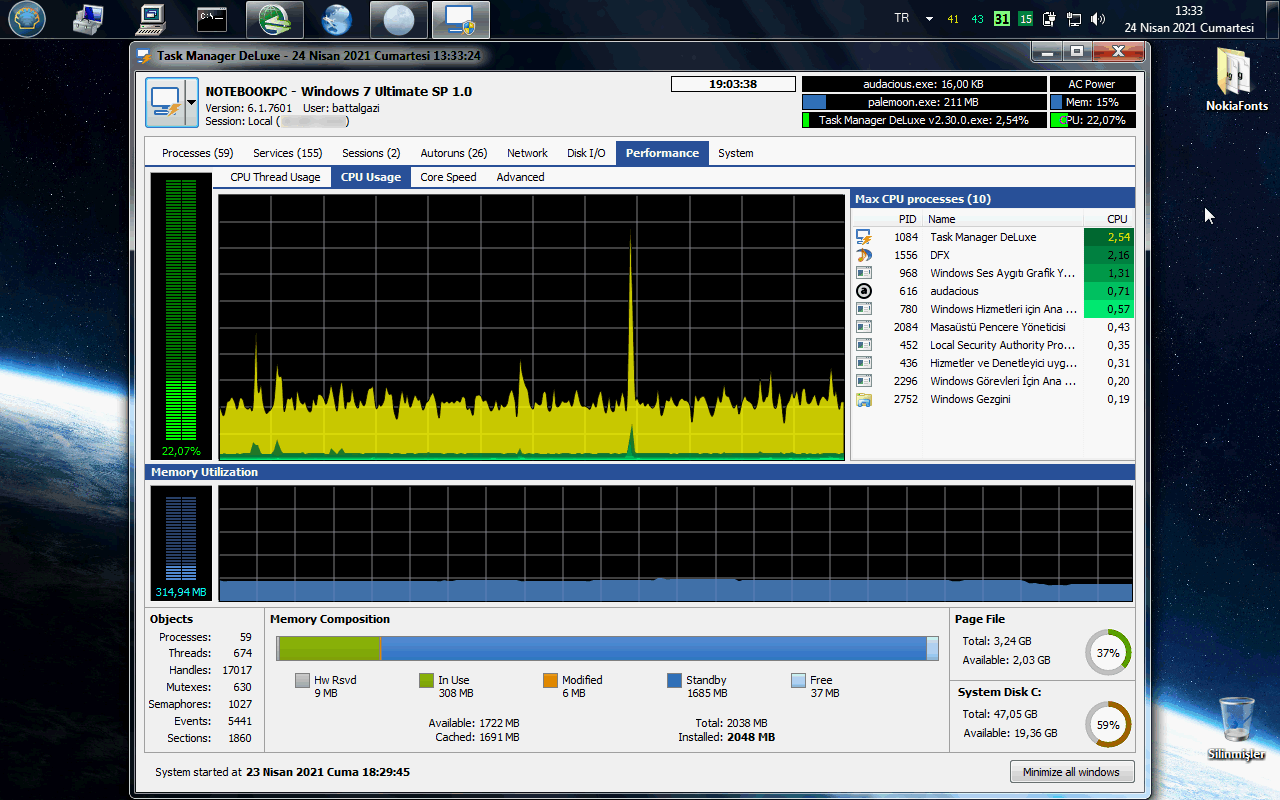1280x800 pixels.
Task: Open the volume speaker tray icon
Action: point(1098,19)
